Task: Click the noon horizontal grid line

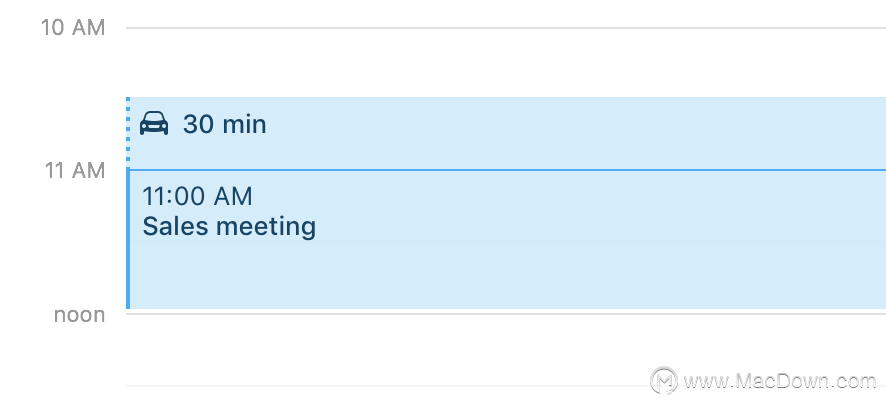Action: (x=506, y=314)
